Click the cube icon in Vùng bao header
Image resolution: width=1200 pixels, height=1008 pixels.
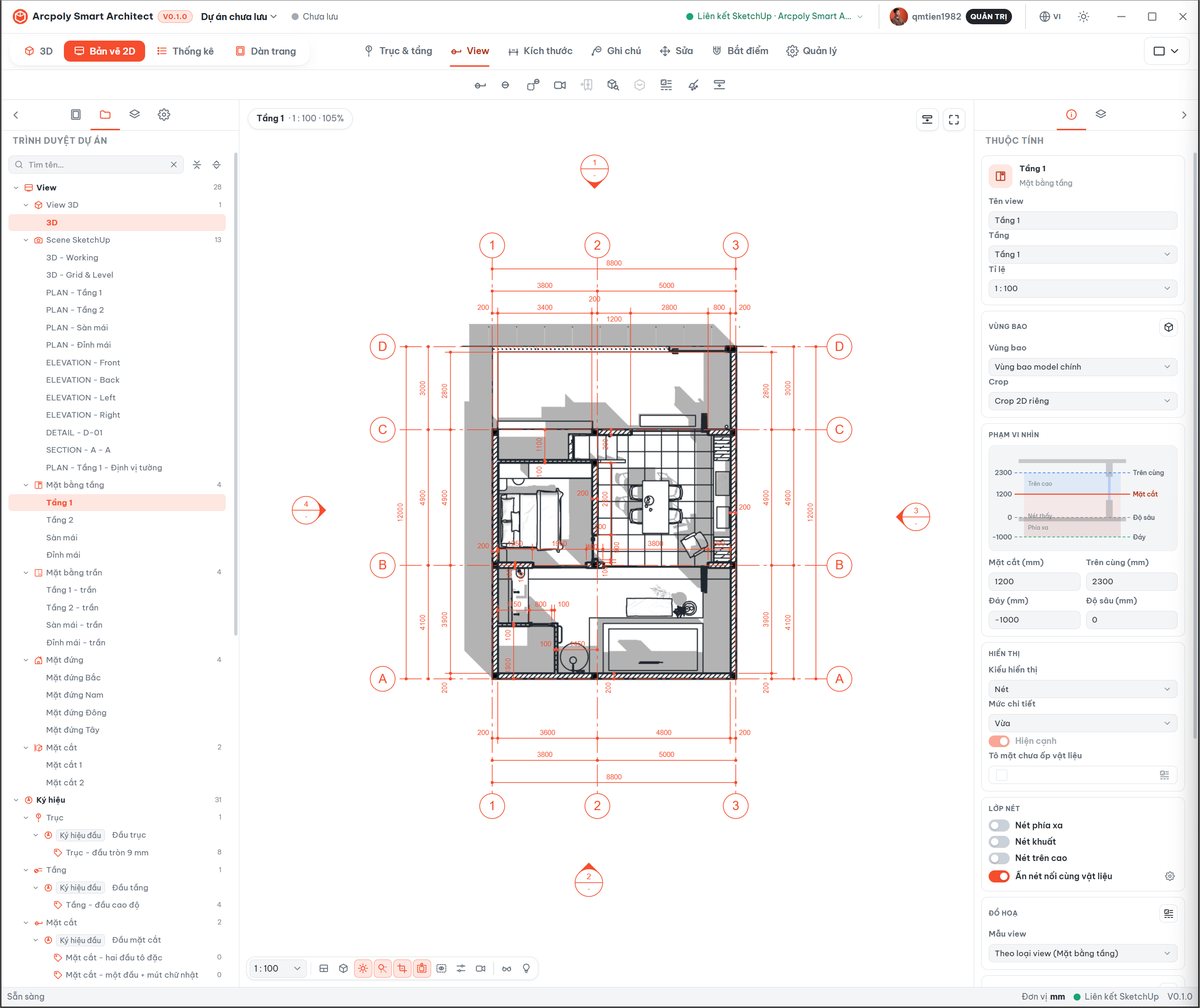(1168, 327)
